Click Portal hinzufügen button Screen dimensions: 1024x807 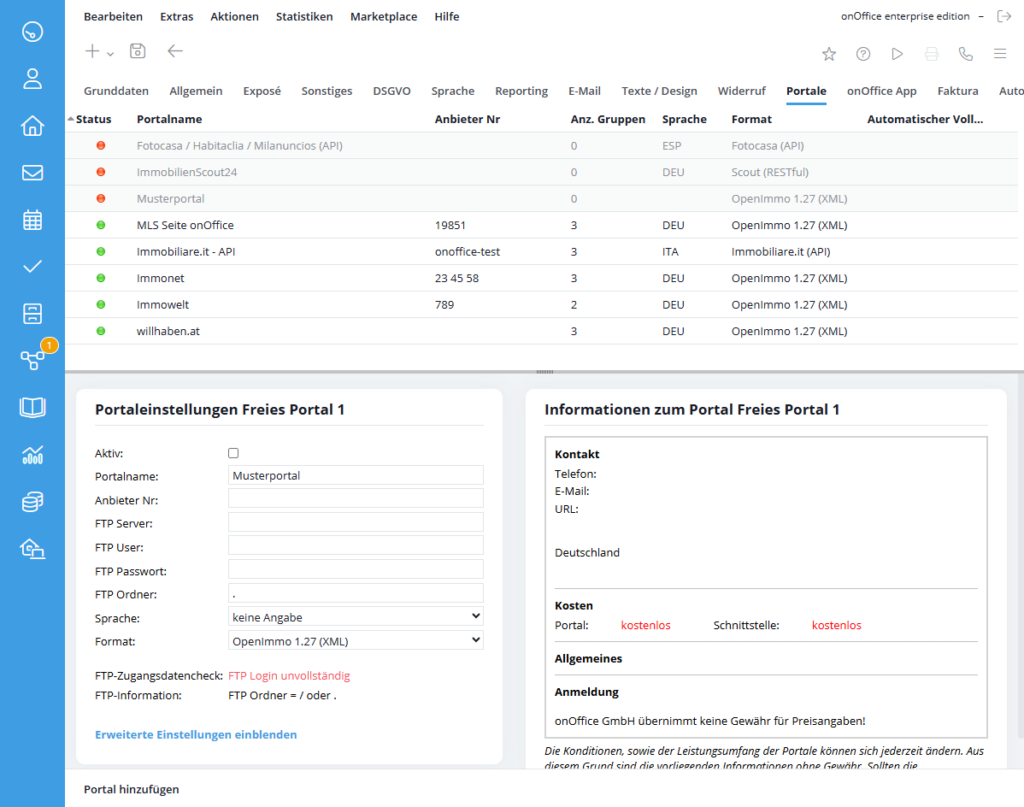tap(131, 789)
